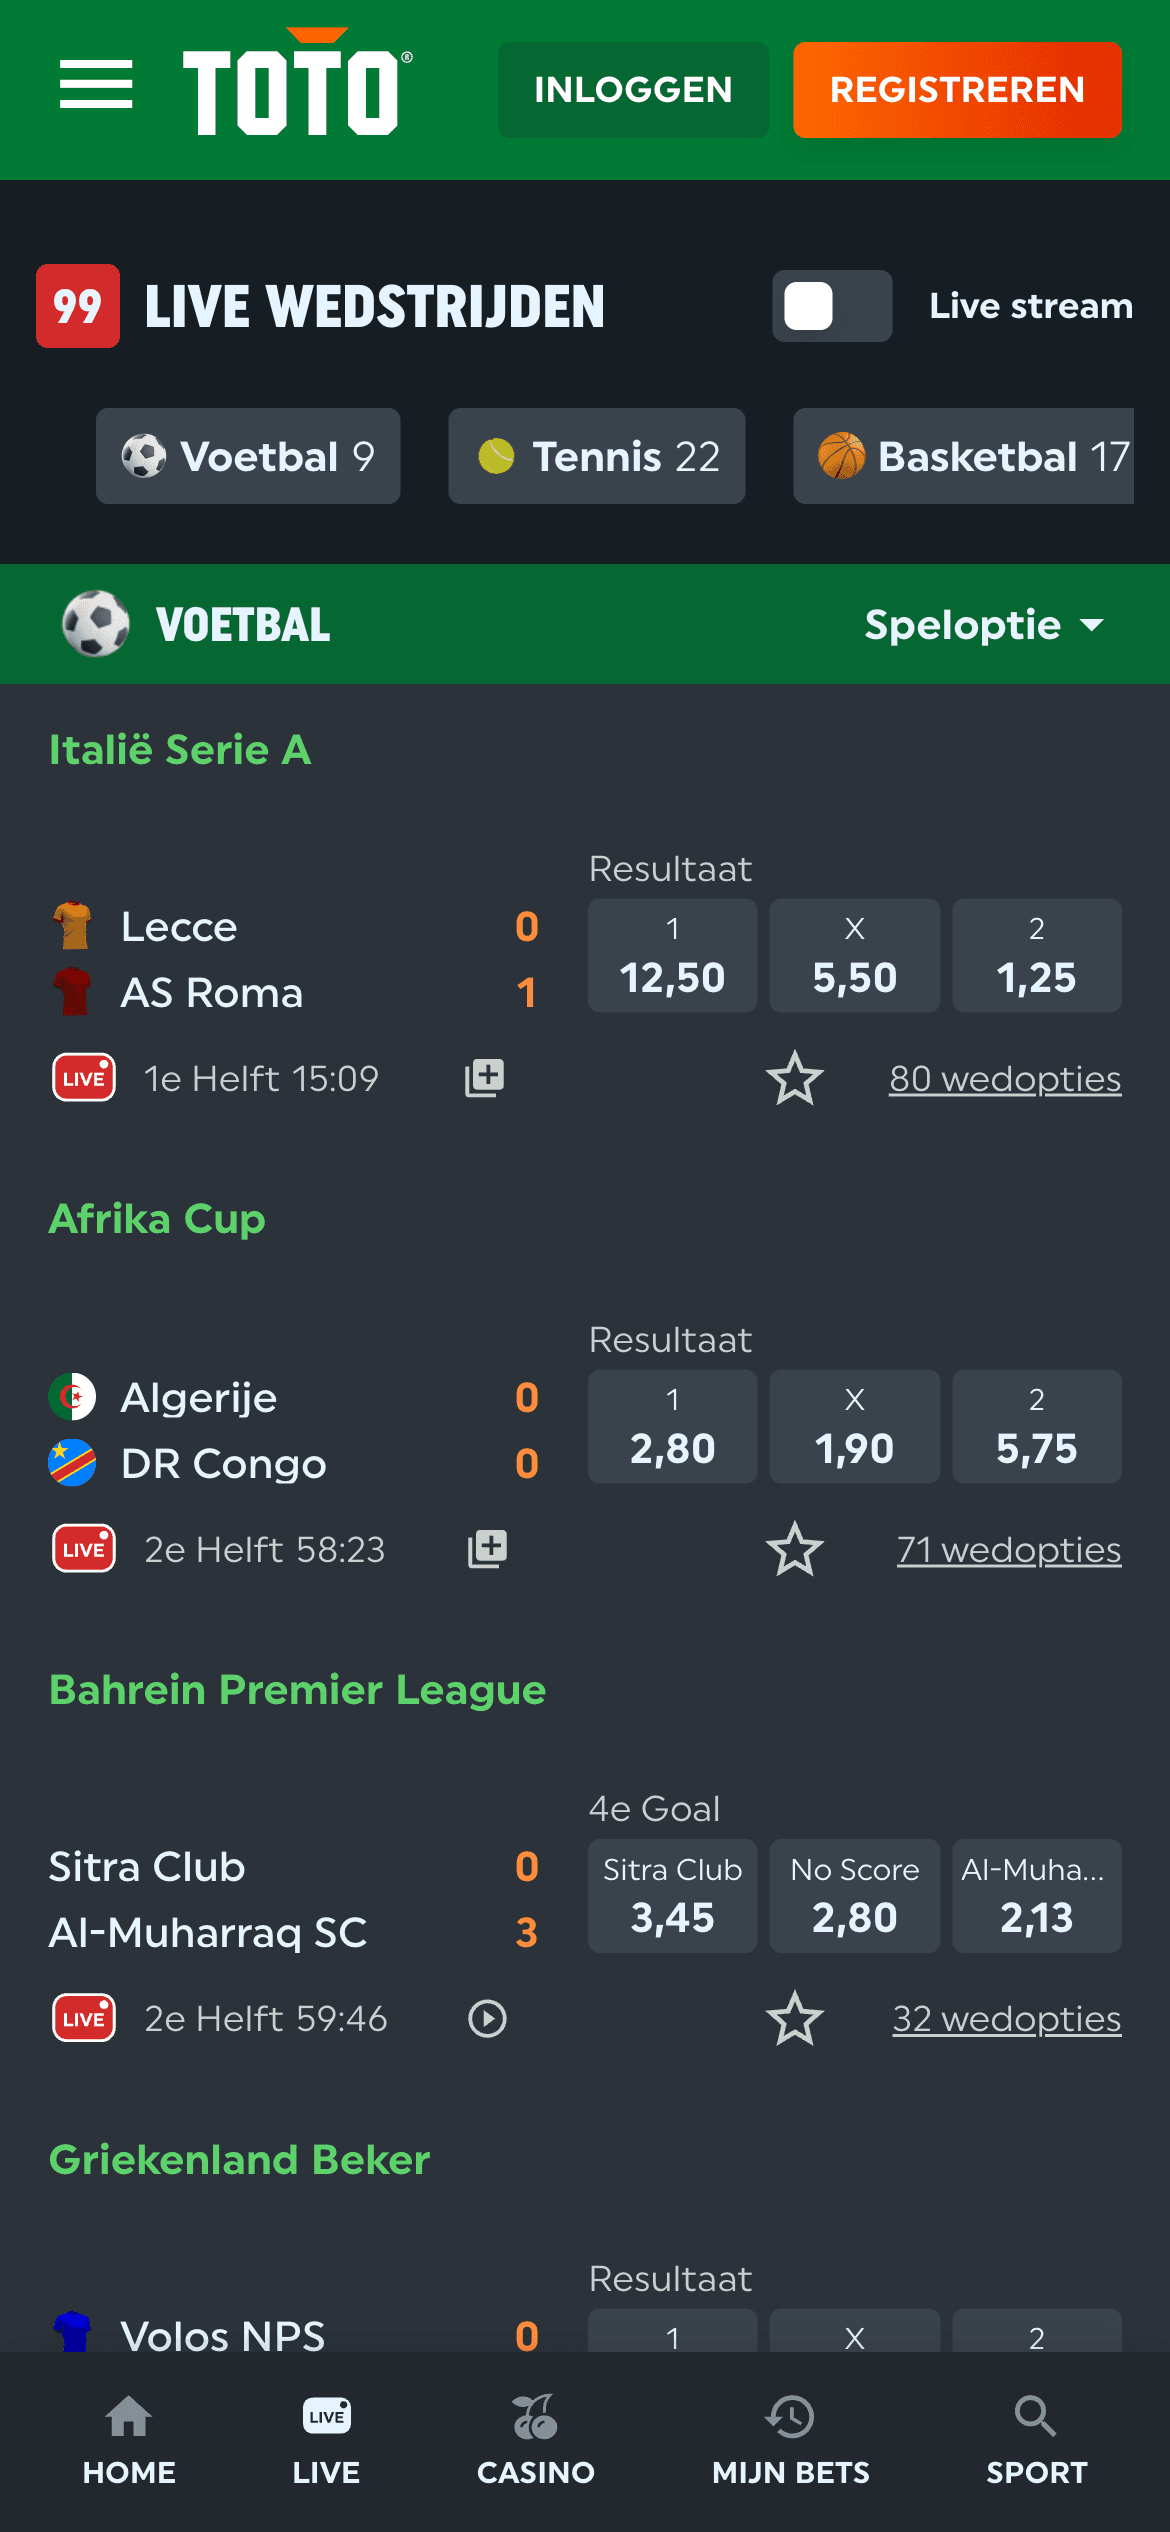Open the Speloptie dropdown
Image resolution: width=1170 pixels, height=2532 pixels.
pos(982,625)
